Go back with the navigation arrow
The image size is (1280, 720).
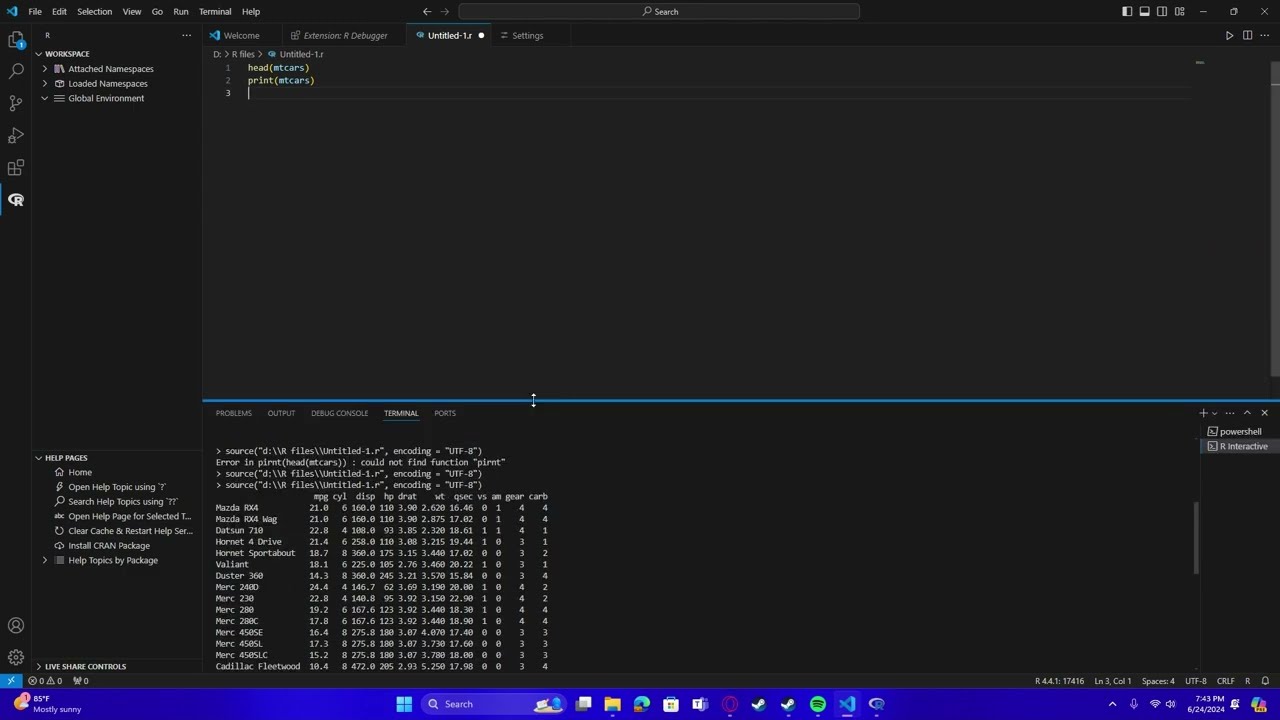(x=427, y=12)
